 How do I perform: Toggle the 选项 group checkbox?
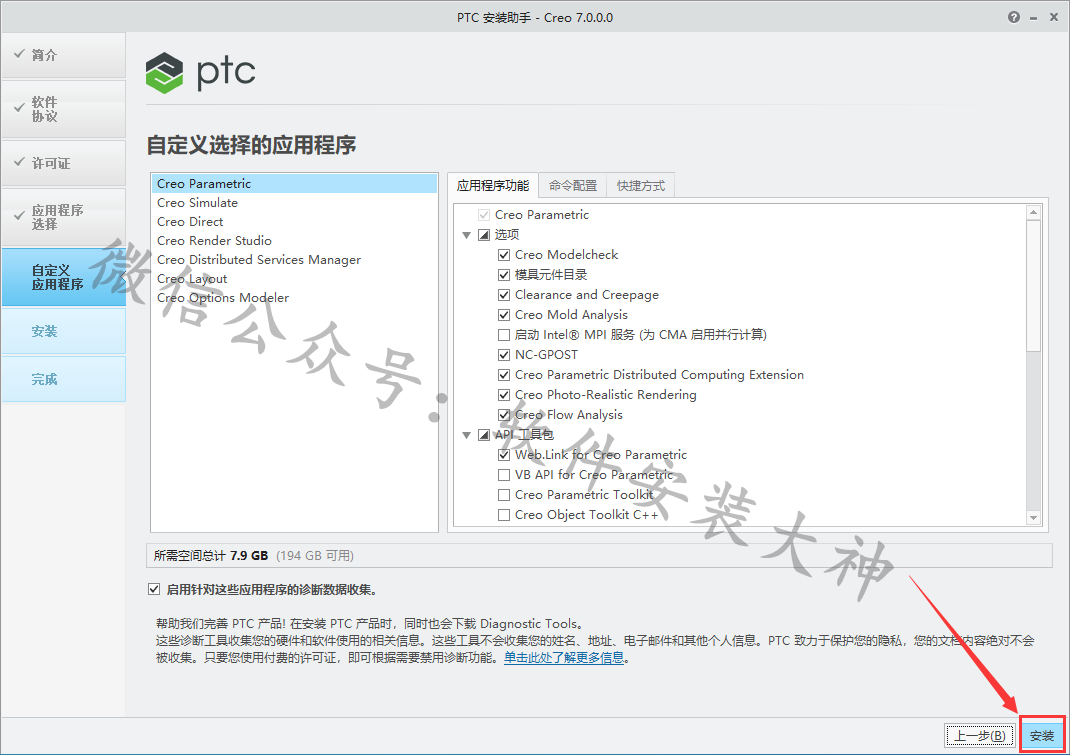(484, 235)
